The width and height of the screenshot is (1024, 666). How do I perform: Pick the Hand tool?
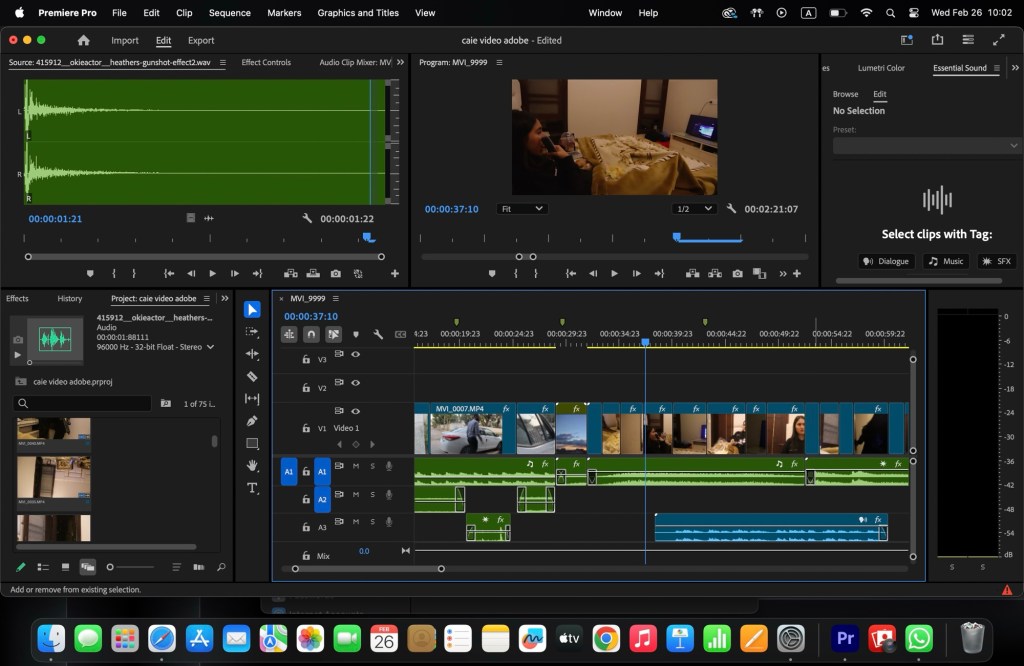tap(252, 466)
